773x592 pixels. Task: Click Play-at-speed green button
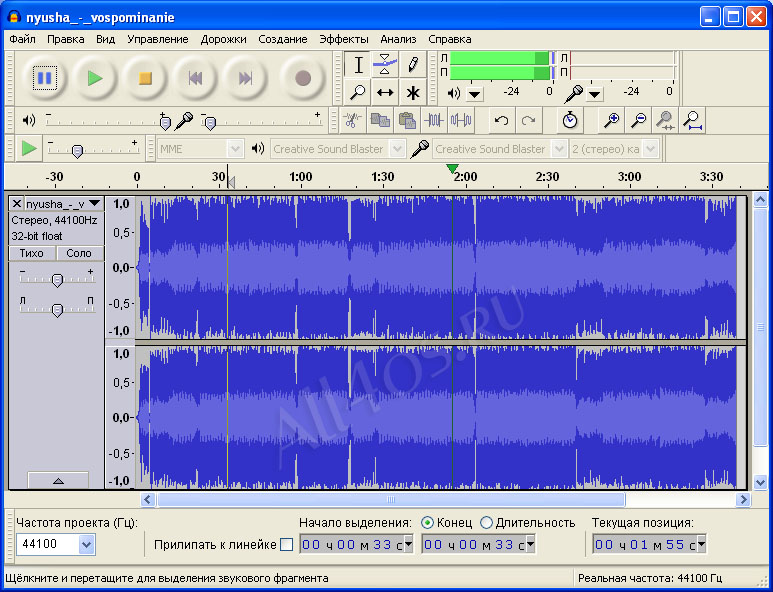[29, 148]
